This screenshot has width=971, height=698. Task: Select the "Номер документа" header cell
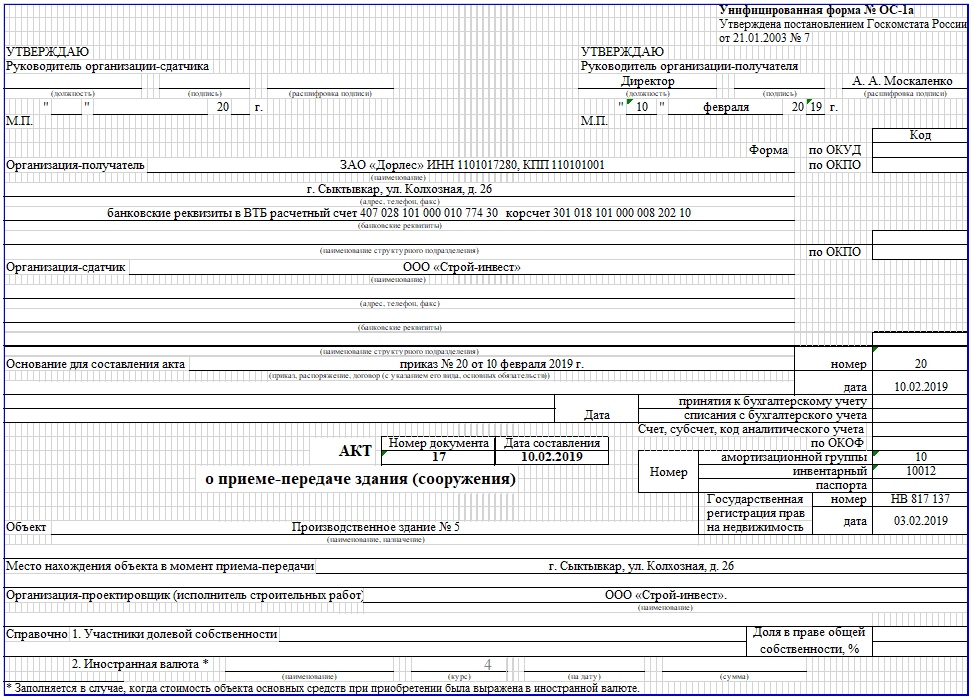[x=438, y=443]
